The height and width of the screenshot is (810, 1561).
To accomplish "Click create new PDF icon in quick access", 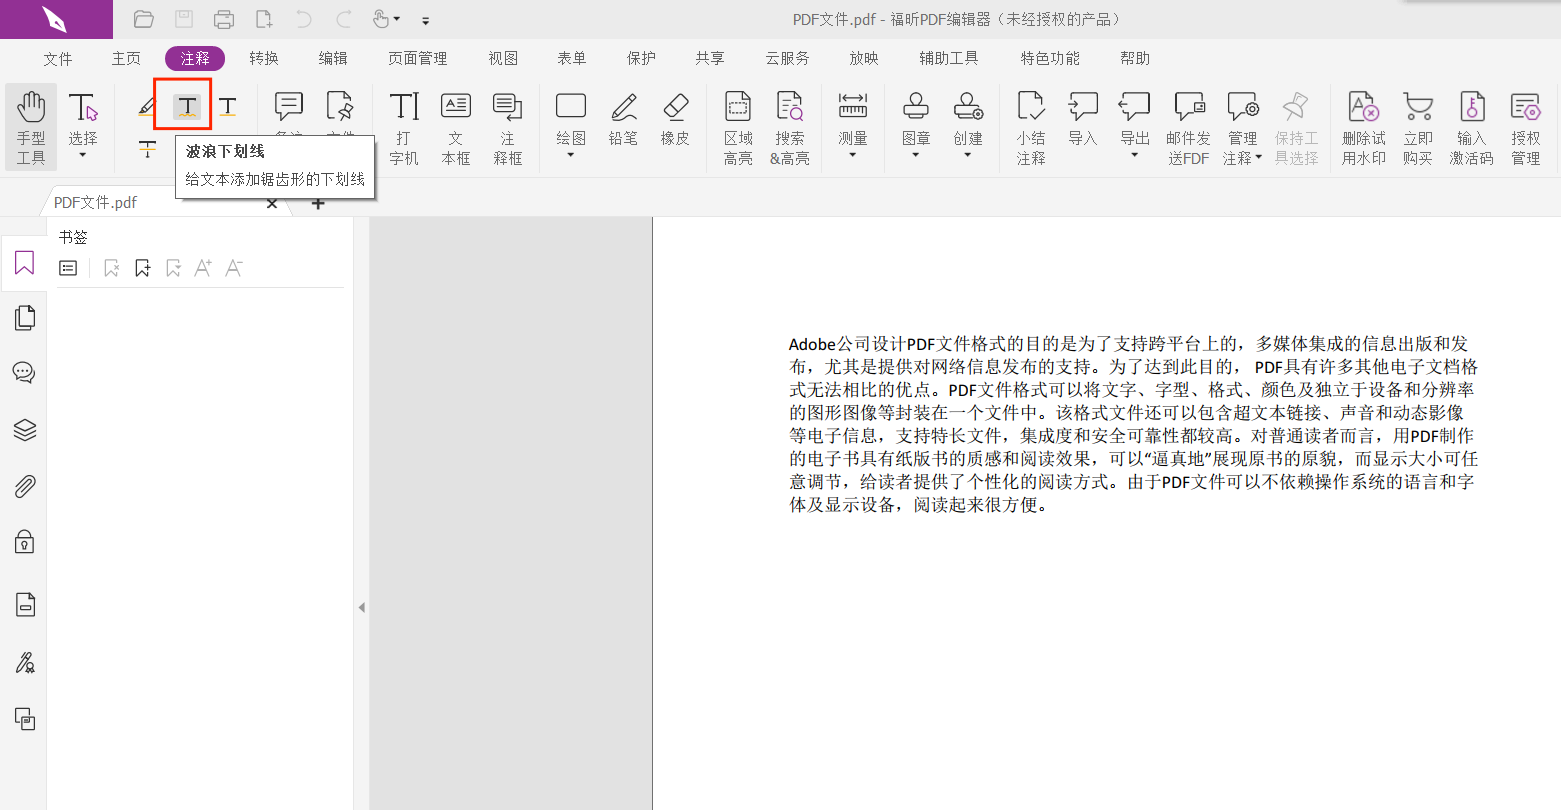I will point(264,19).
